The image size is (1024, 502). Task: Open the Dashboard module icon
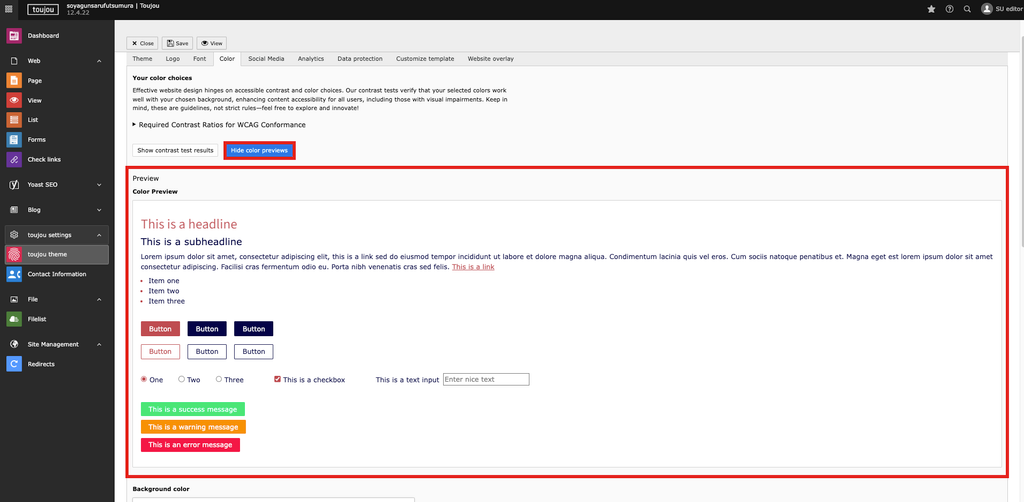14,36
